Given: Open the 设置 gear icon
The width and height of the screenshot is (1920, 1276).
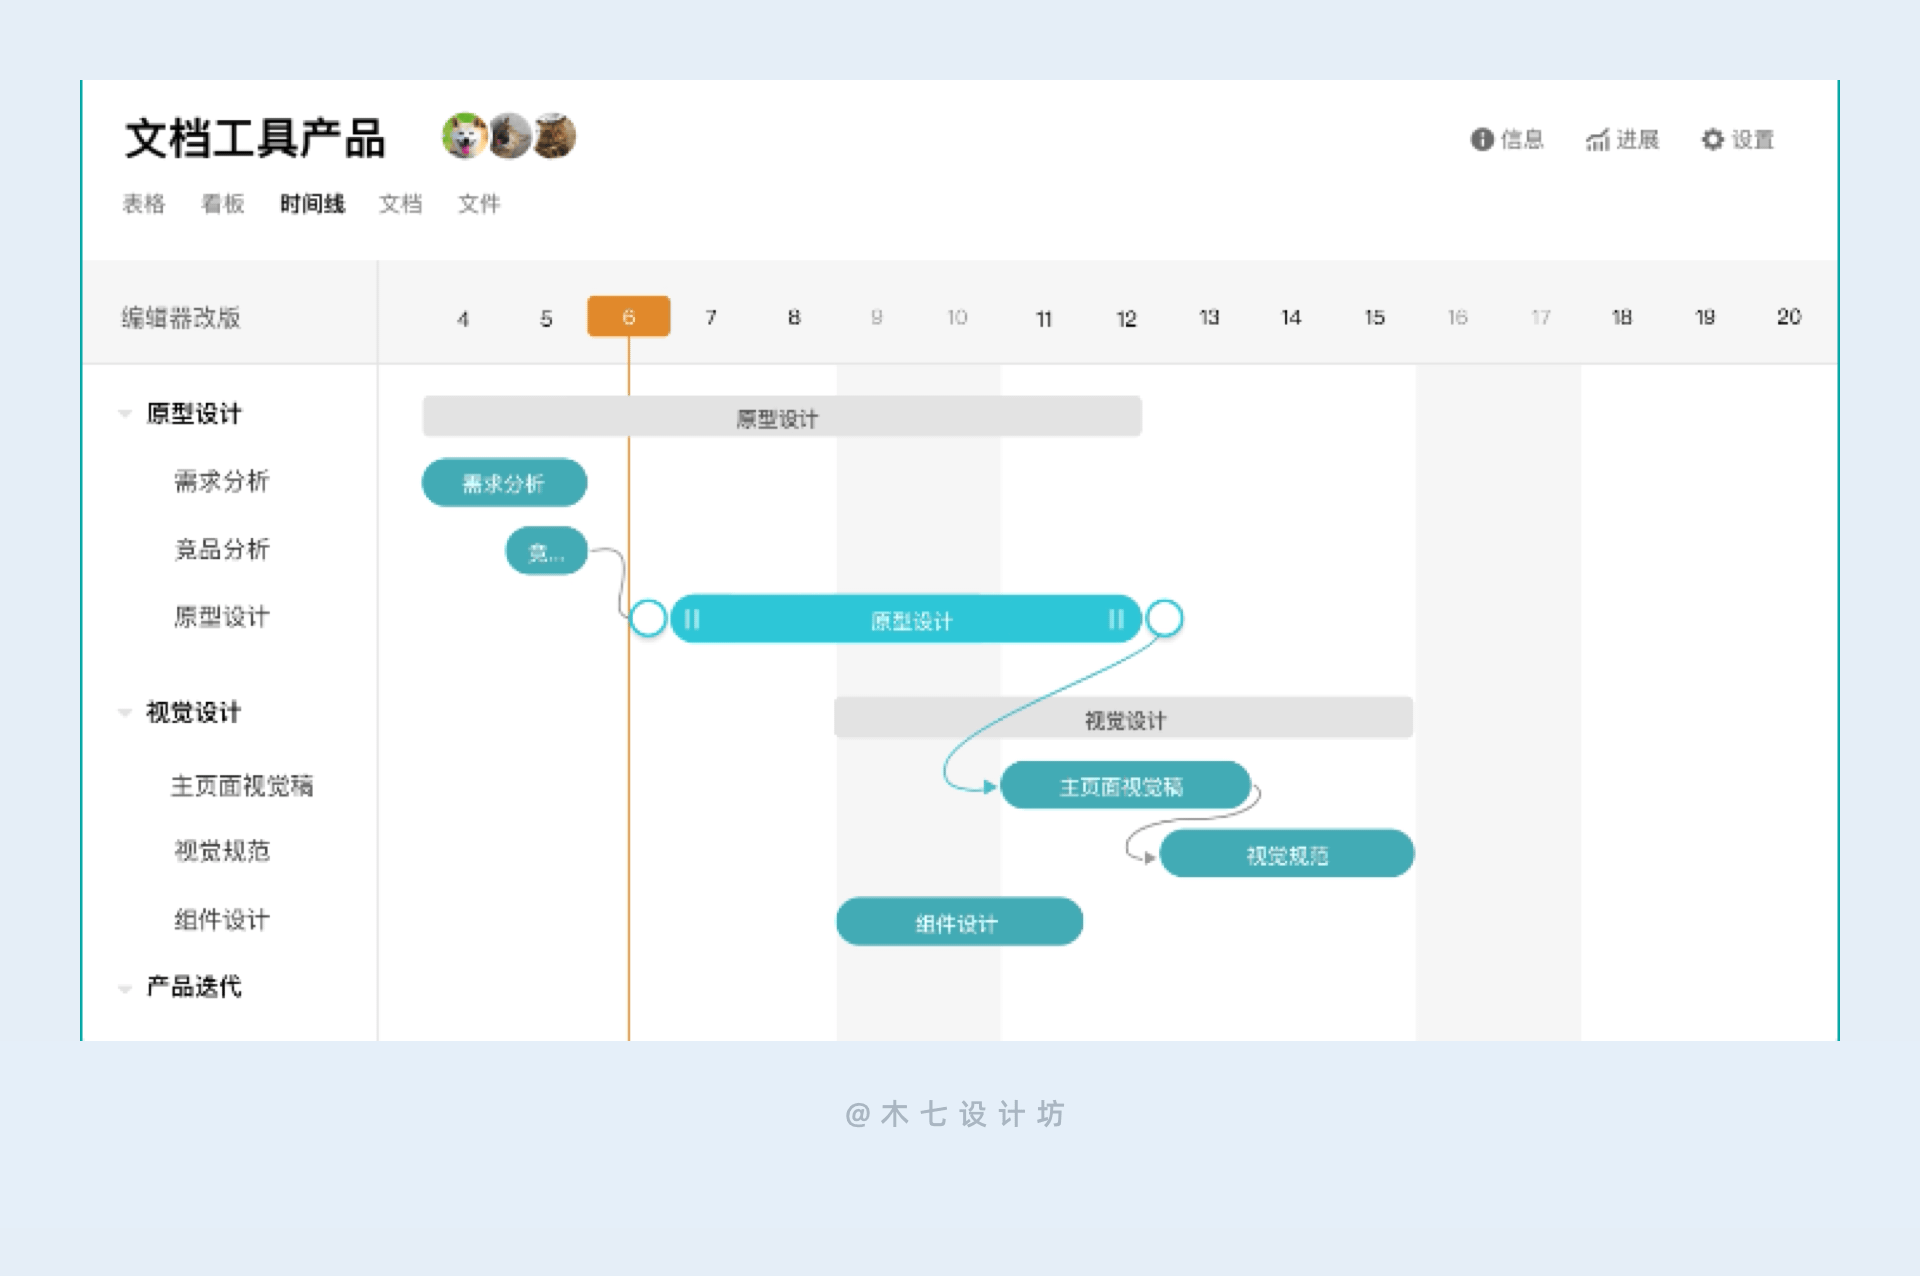Looking at the screenshot, I should coord(1712,139).
